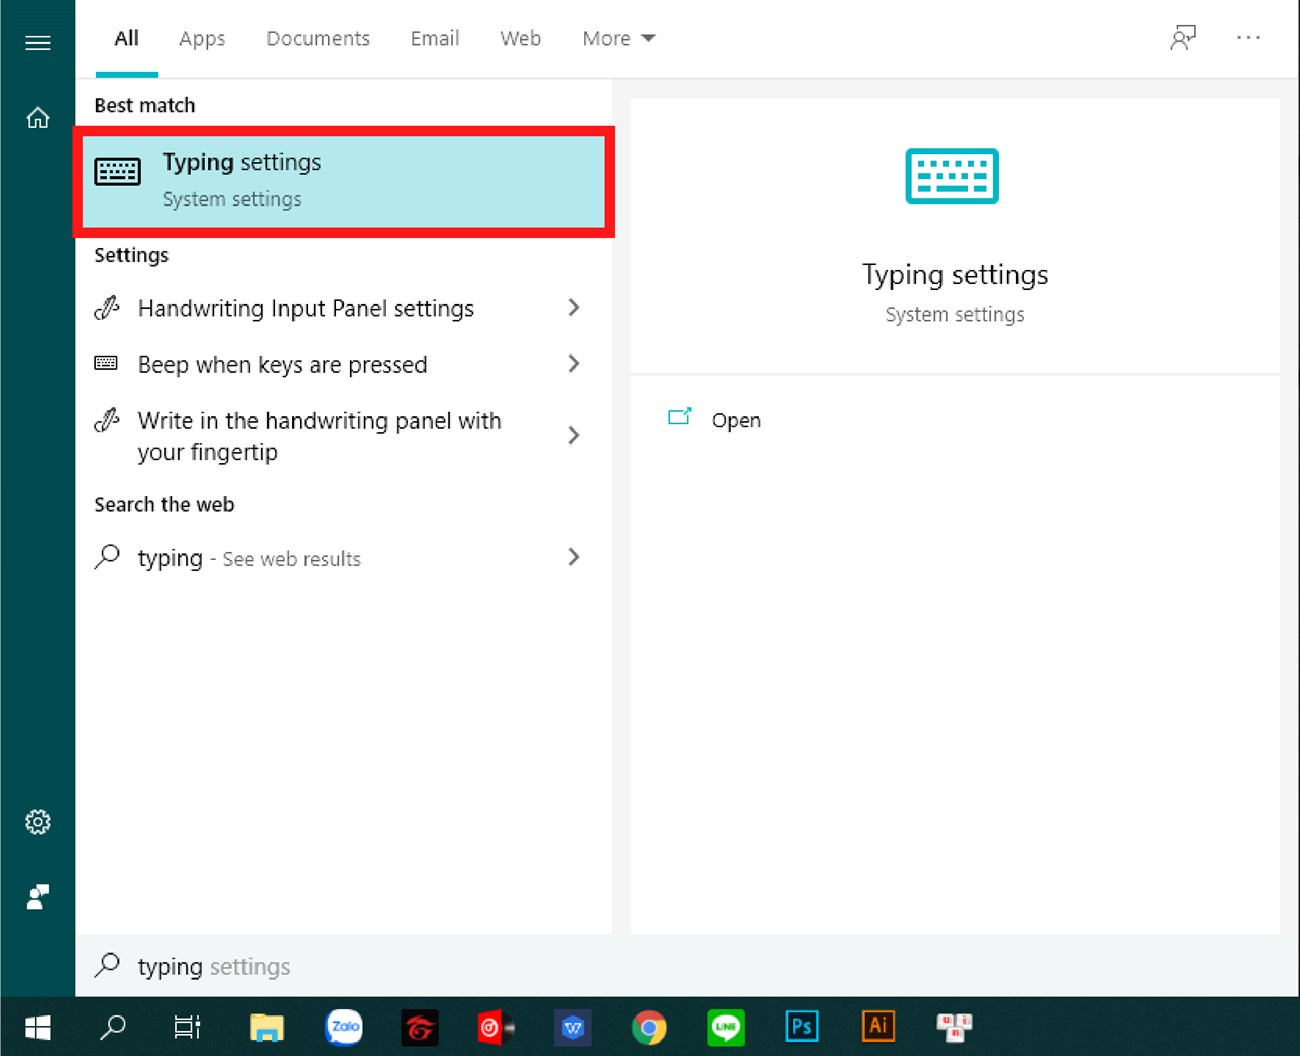
Task: Open Google Chrome from the taskbar
Action: click(x=649, y=1027)
